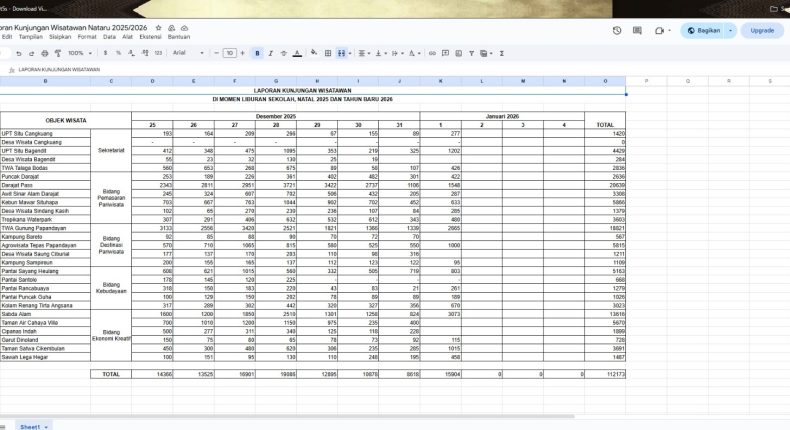Click the borders icon
The height and width of the screenshot is (430, 790).
pos(327,53)
